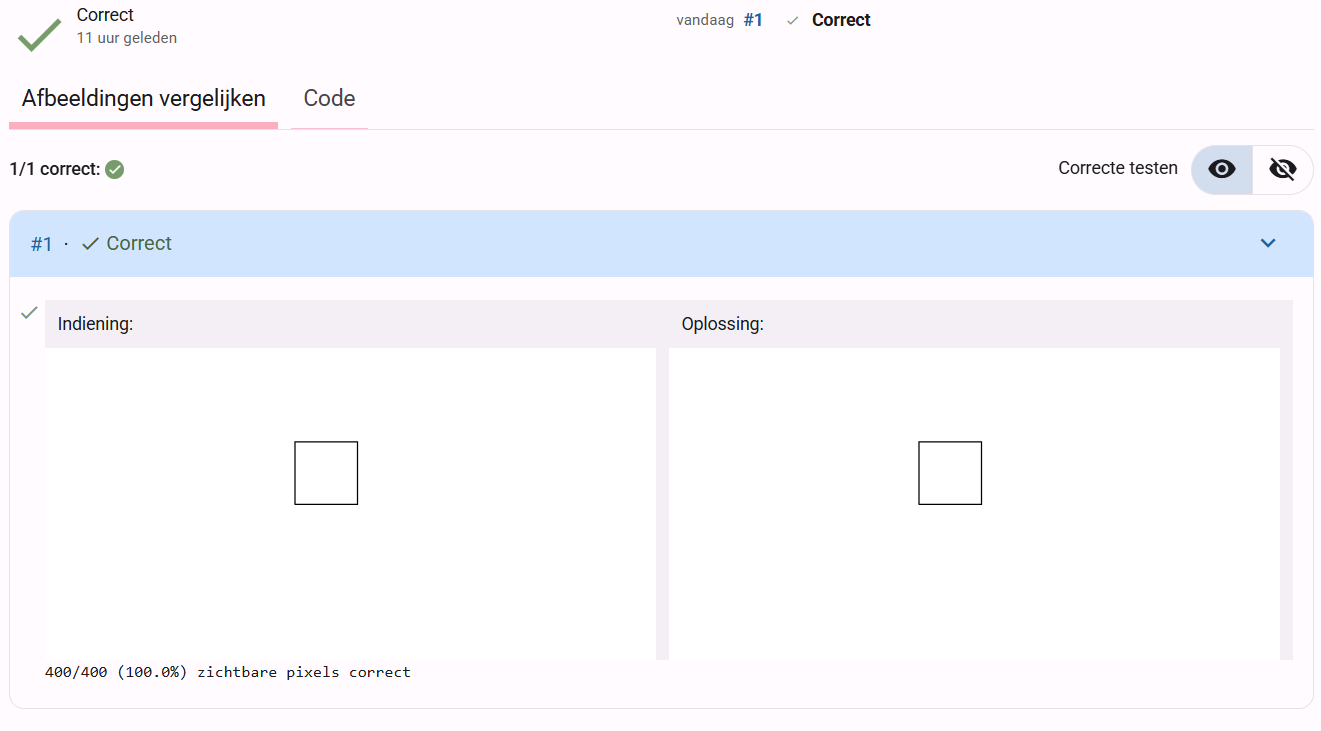This screenshot has width=1321, height=731.
Task: Click the Oplossing solution image
Action: 974,504
